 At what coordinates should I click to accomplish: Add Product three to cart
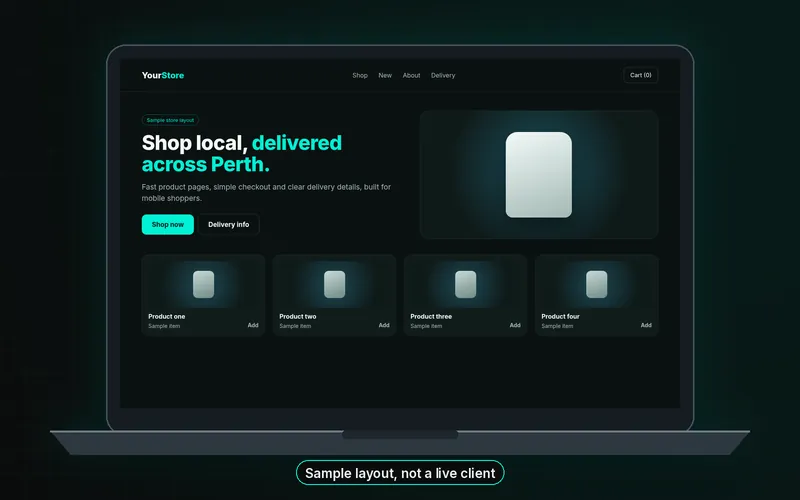515,325
